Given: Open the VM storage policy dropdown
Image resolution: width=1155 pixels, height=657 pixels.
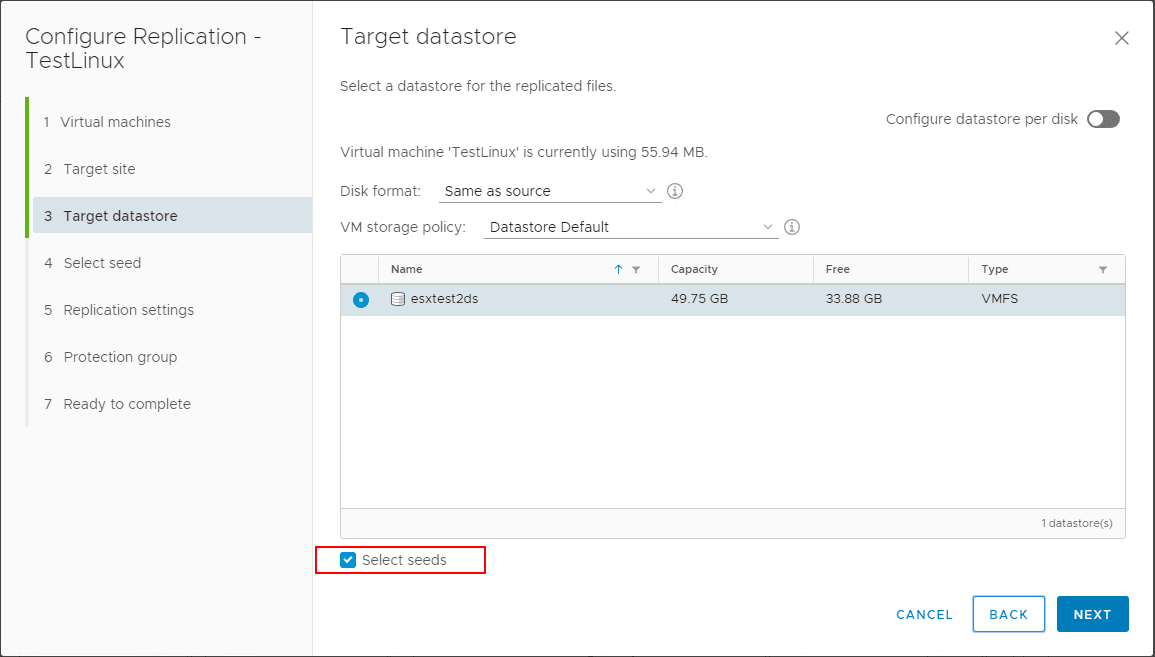Looking at the screenshot, I should pyautogui.click(x=630, y=227).
